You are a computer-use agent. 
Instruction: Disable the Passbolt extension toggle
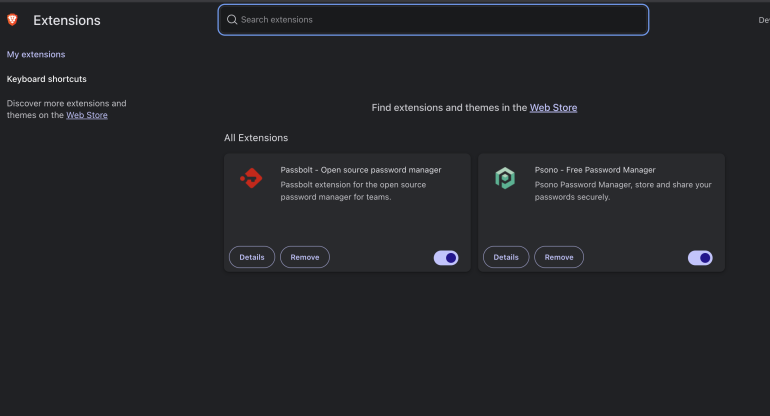click(446, 258)
